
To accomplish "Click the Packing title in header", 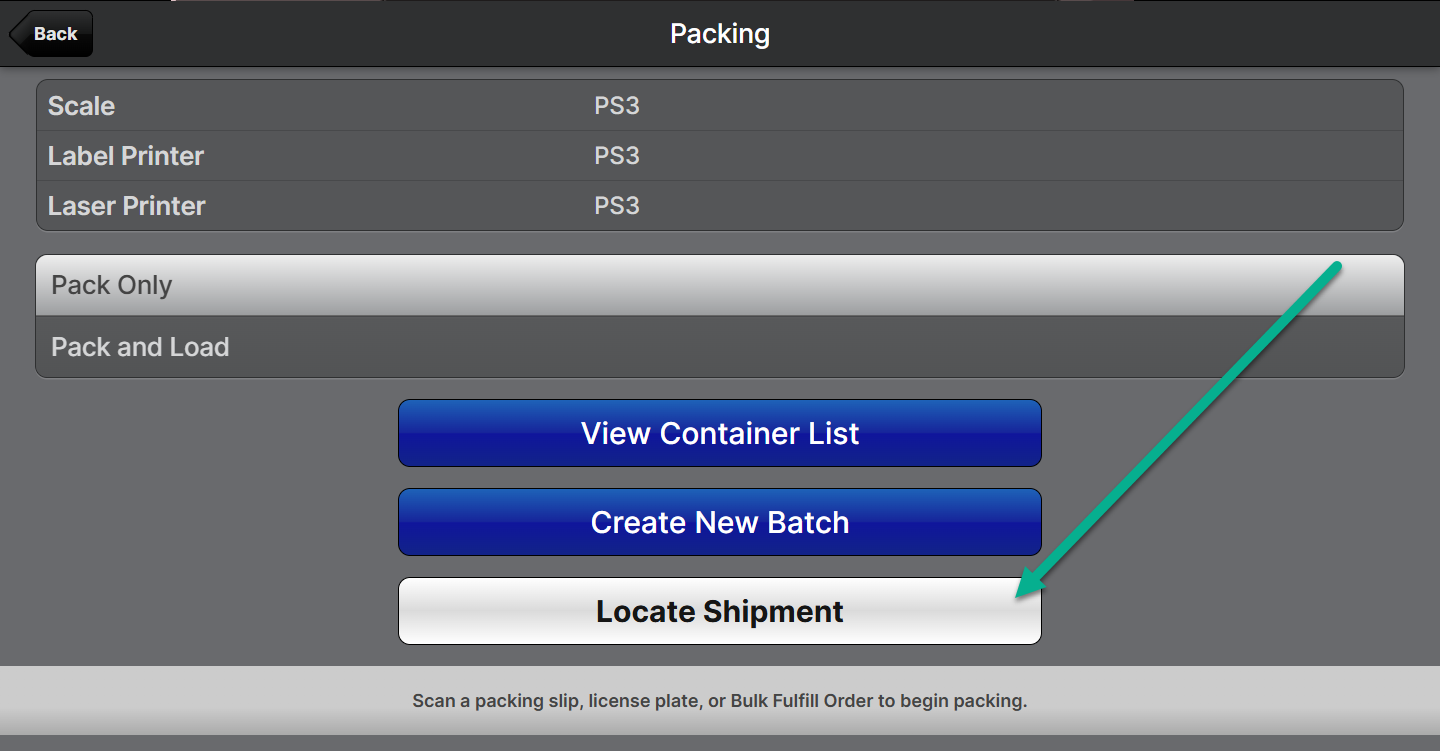I will click(x=719, y=34).
